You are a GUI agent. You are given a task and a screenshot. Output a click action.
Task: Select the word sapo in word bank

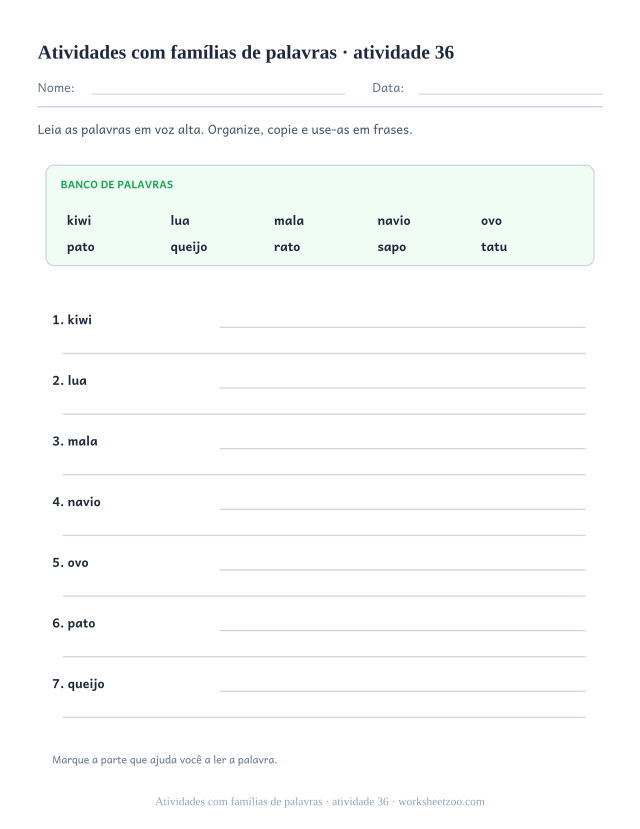[392, 247]
